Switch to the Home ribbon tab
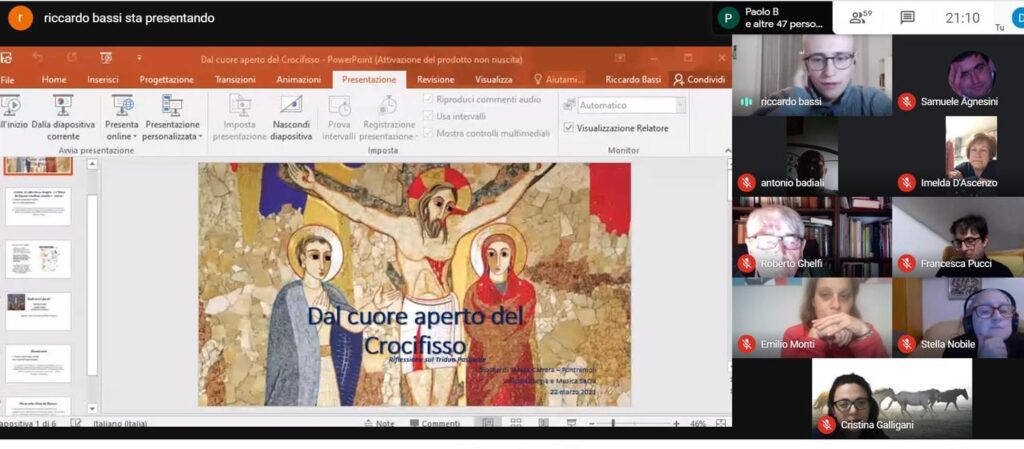The image size is (1024, 449). tap(54, 80)
